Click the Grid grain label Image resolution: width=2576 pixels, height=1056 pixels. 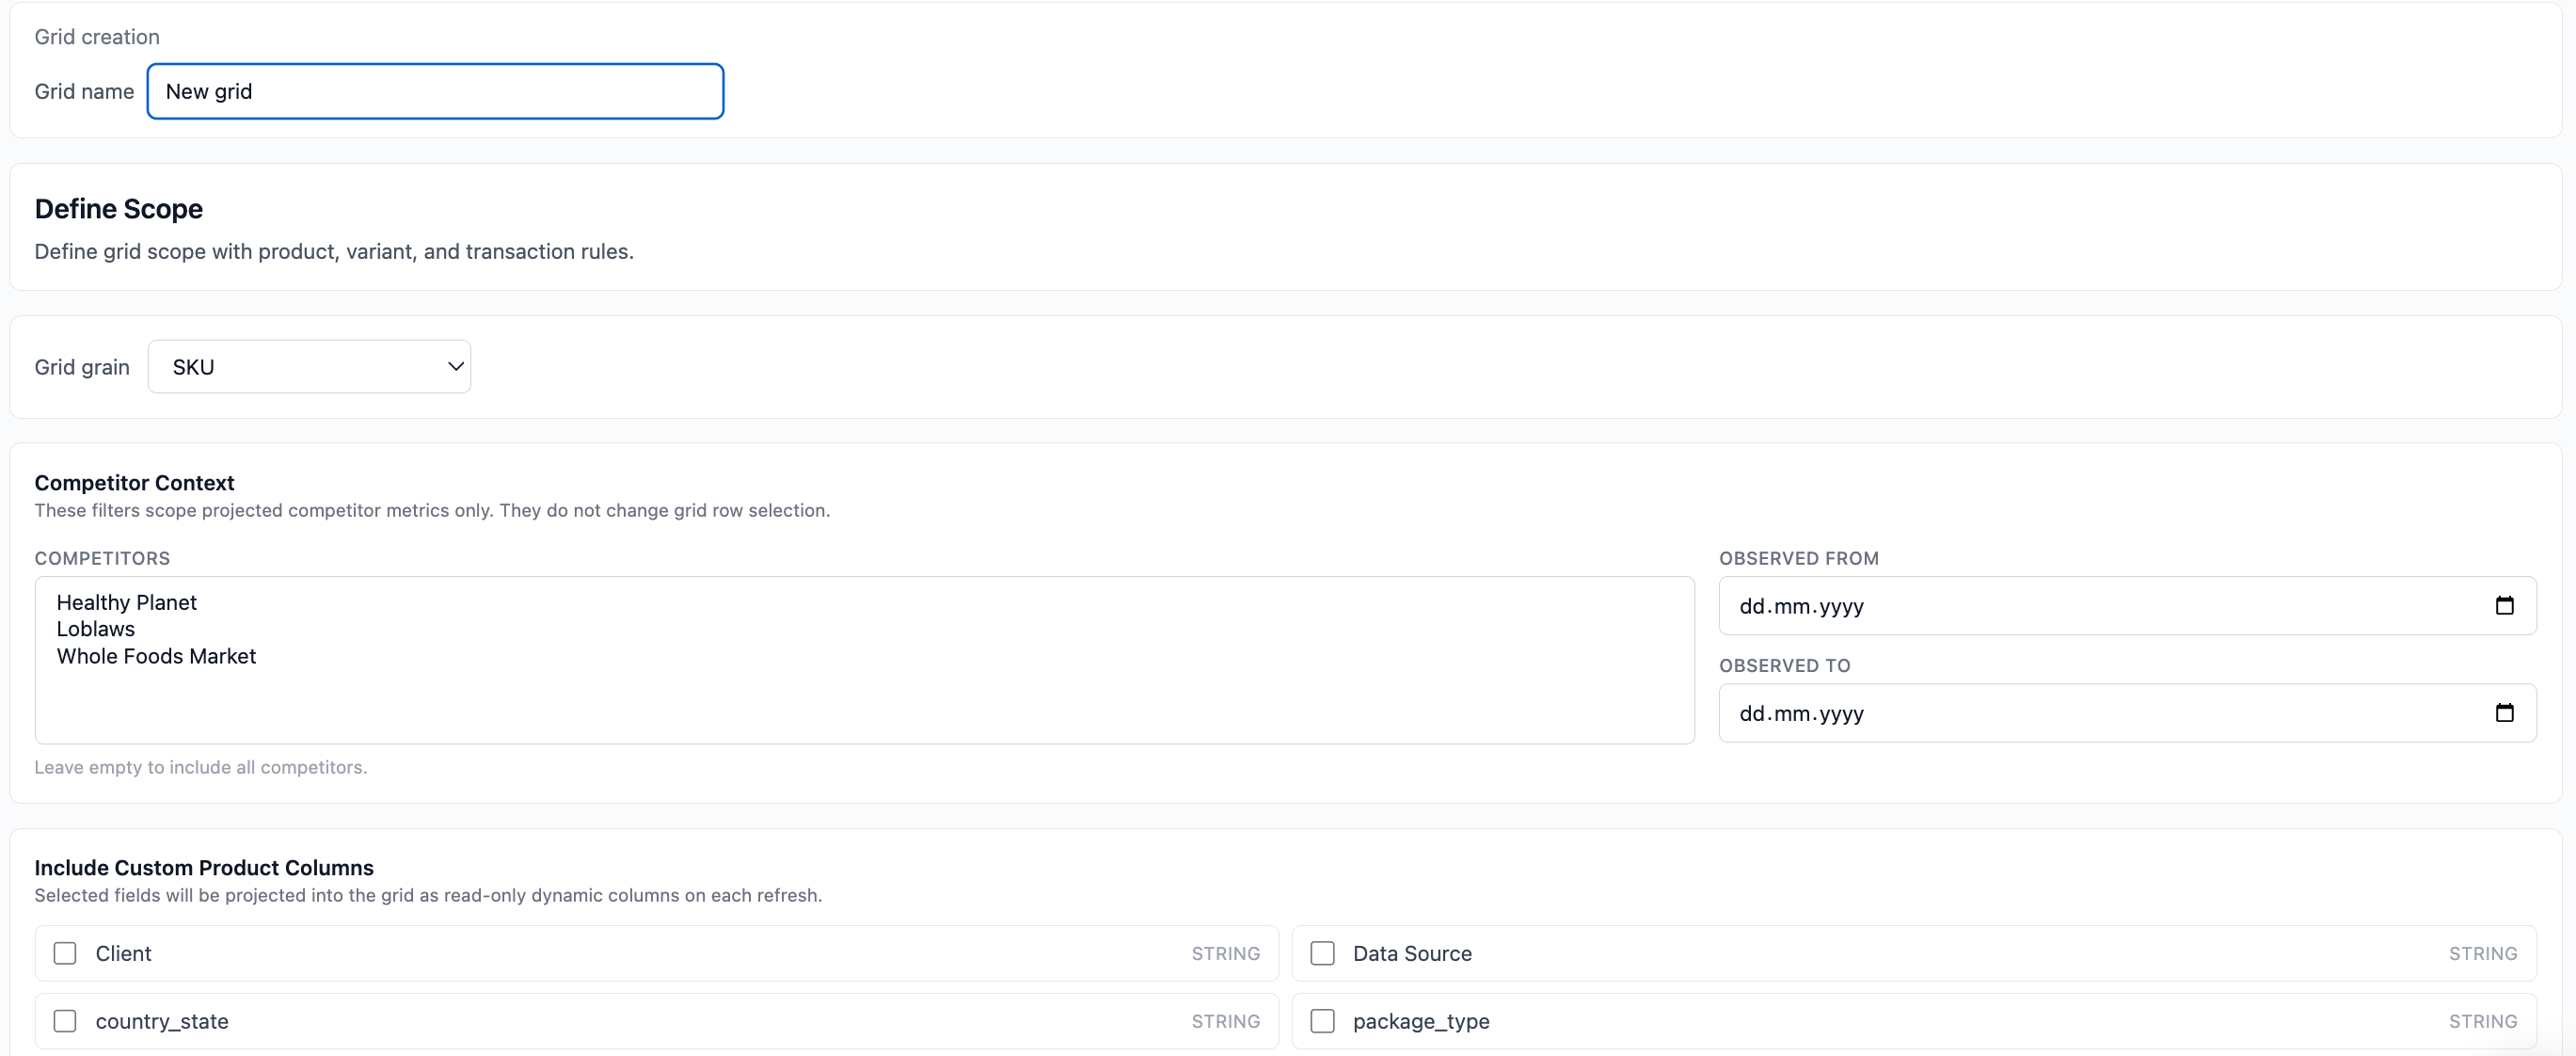click(82, 367)
